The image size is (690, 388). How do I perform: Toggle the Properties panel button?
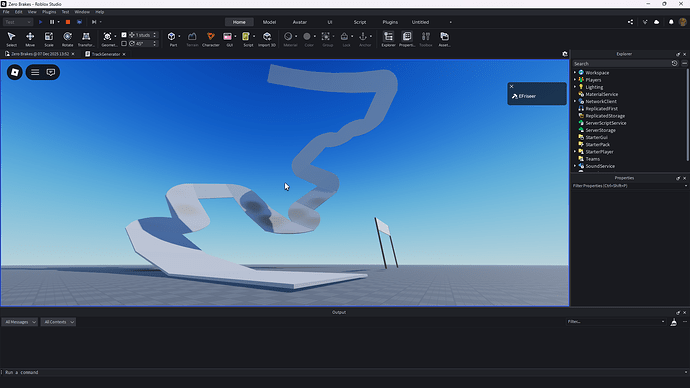coord(407,39)
